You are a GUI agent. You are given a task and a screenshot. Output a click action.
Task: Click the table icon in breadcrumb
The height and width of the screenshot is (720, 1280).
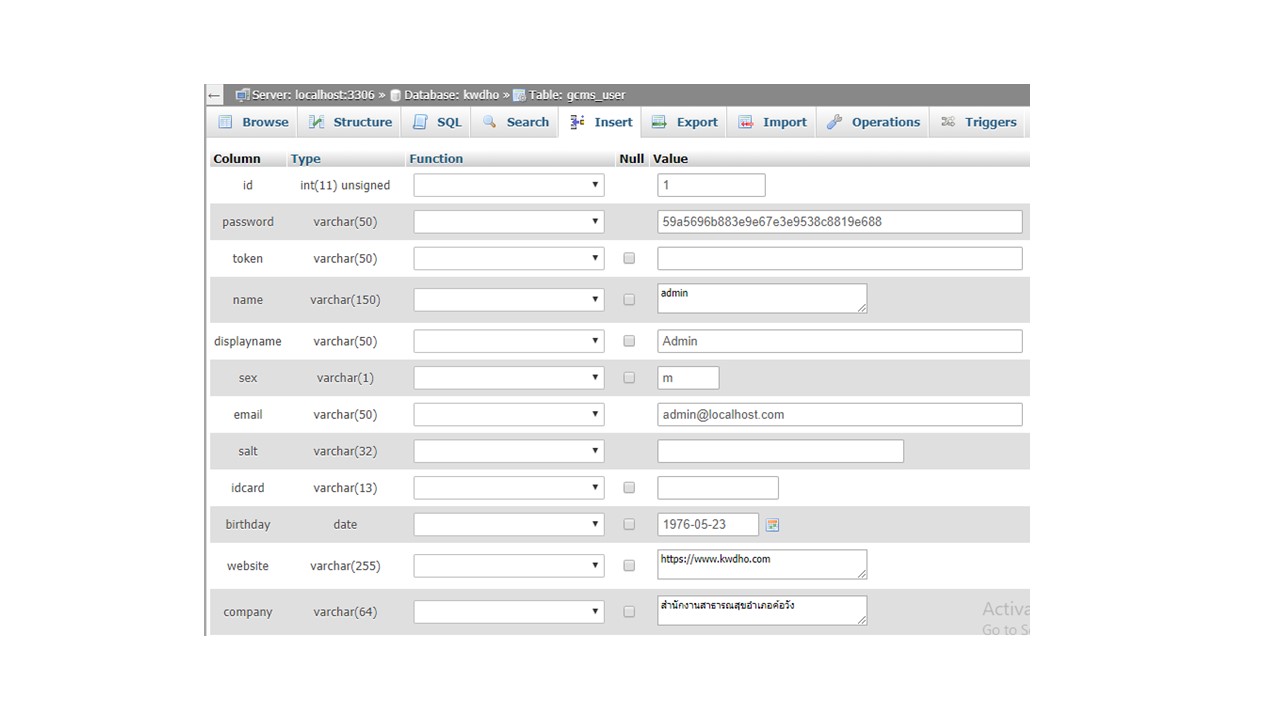519,95
